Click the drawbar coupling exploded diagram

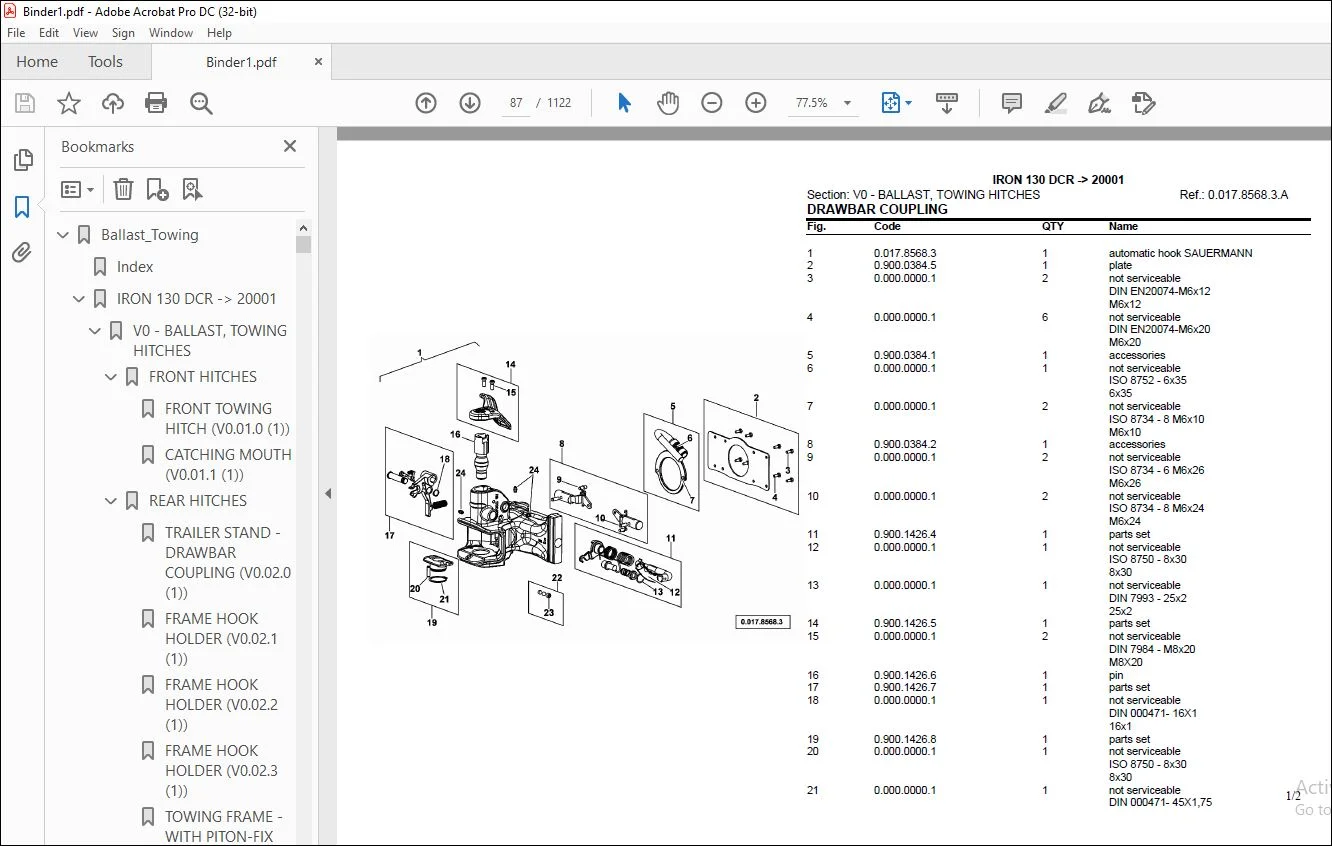585,486
